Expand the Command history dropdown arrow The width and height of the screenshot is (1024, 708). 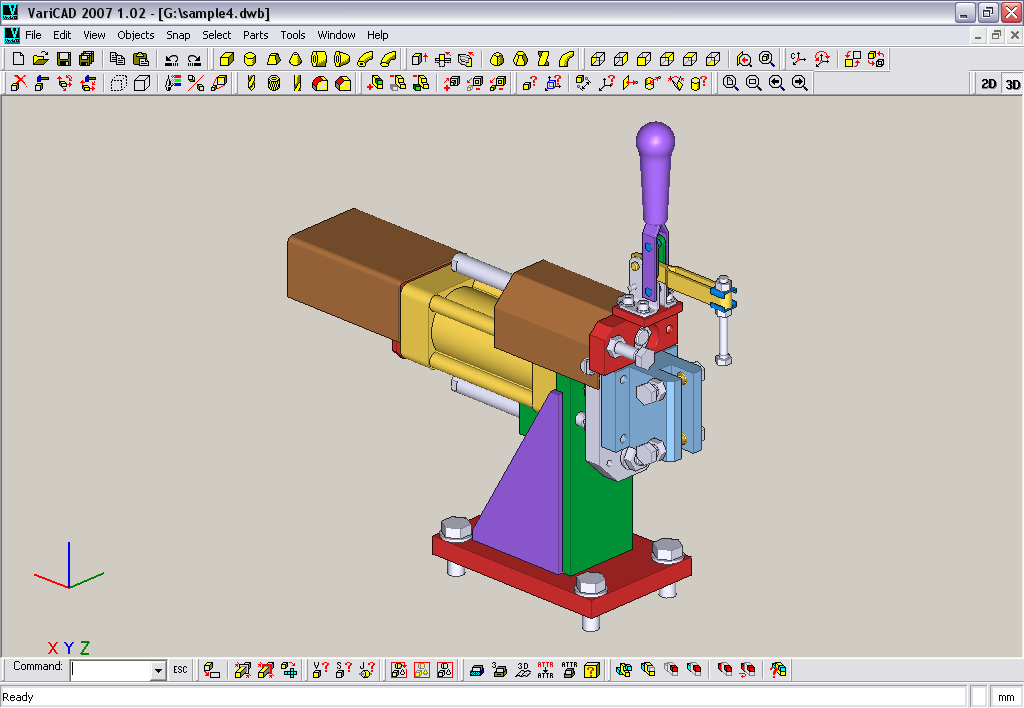click(158, 671)
